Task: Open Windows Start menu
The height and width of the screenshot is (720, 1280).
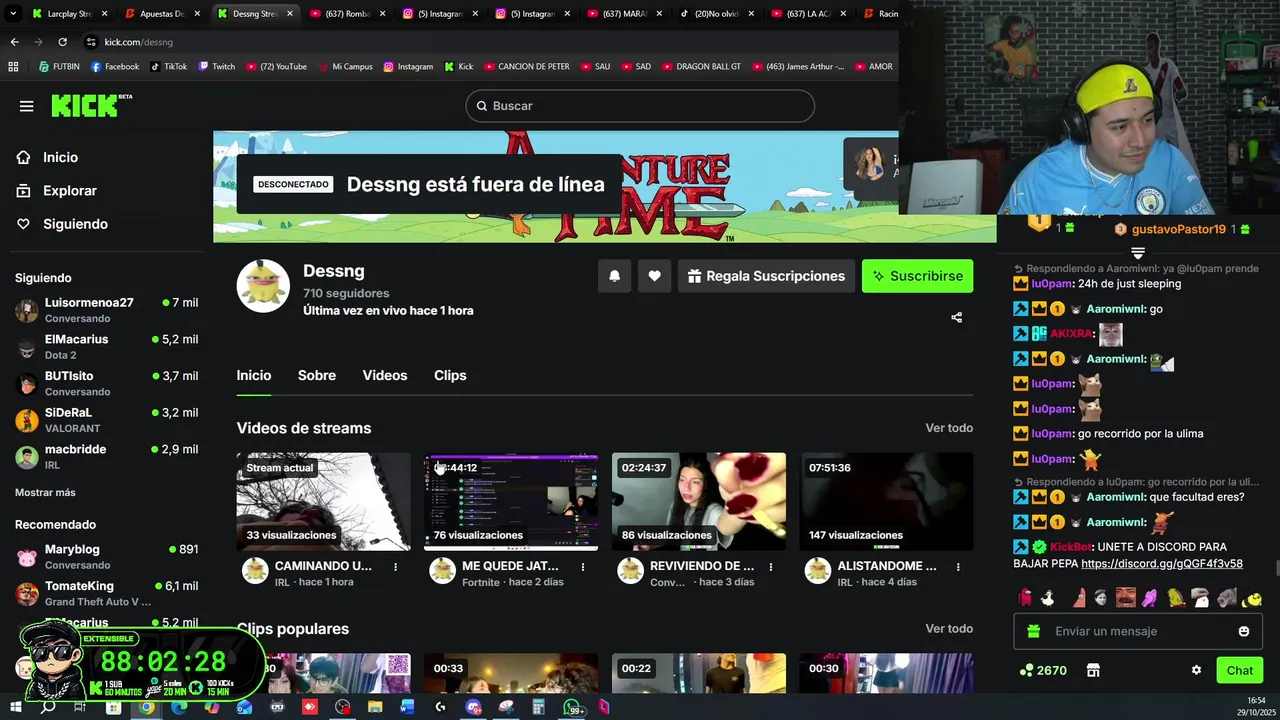Action: pos(15,707)
